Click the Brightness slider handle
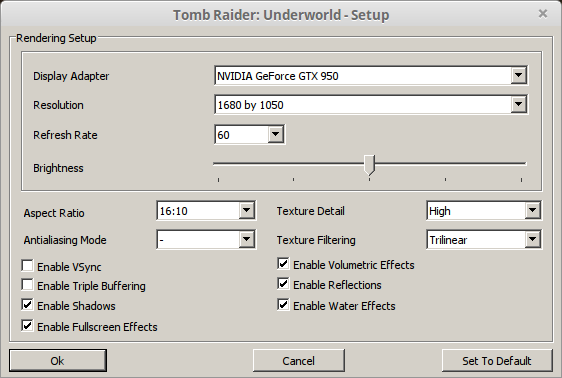The image size is (562, 378). tap(369, 165)
